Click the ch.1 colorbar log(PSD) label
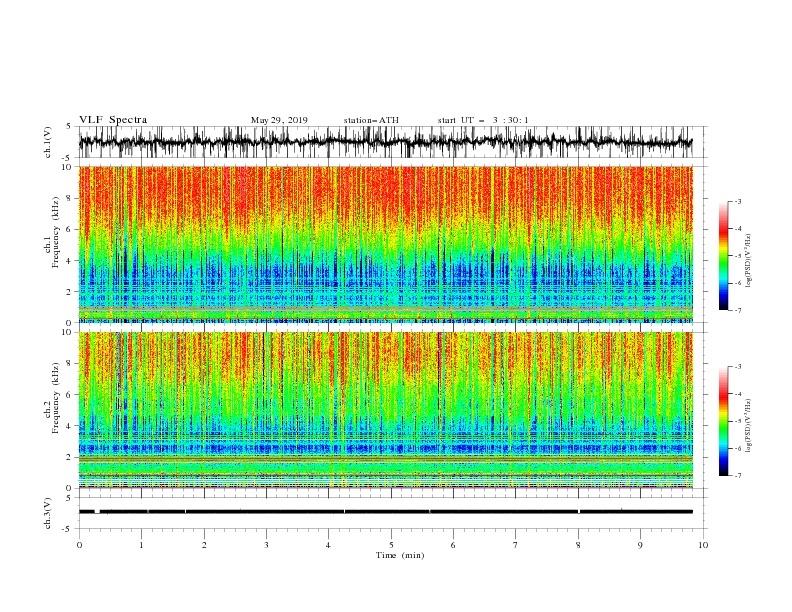The image size is (792, 612). pos(748,261)
